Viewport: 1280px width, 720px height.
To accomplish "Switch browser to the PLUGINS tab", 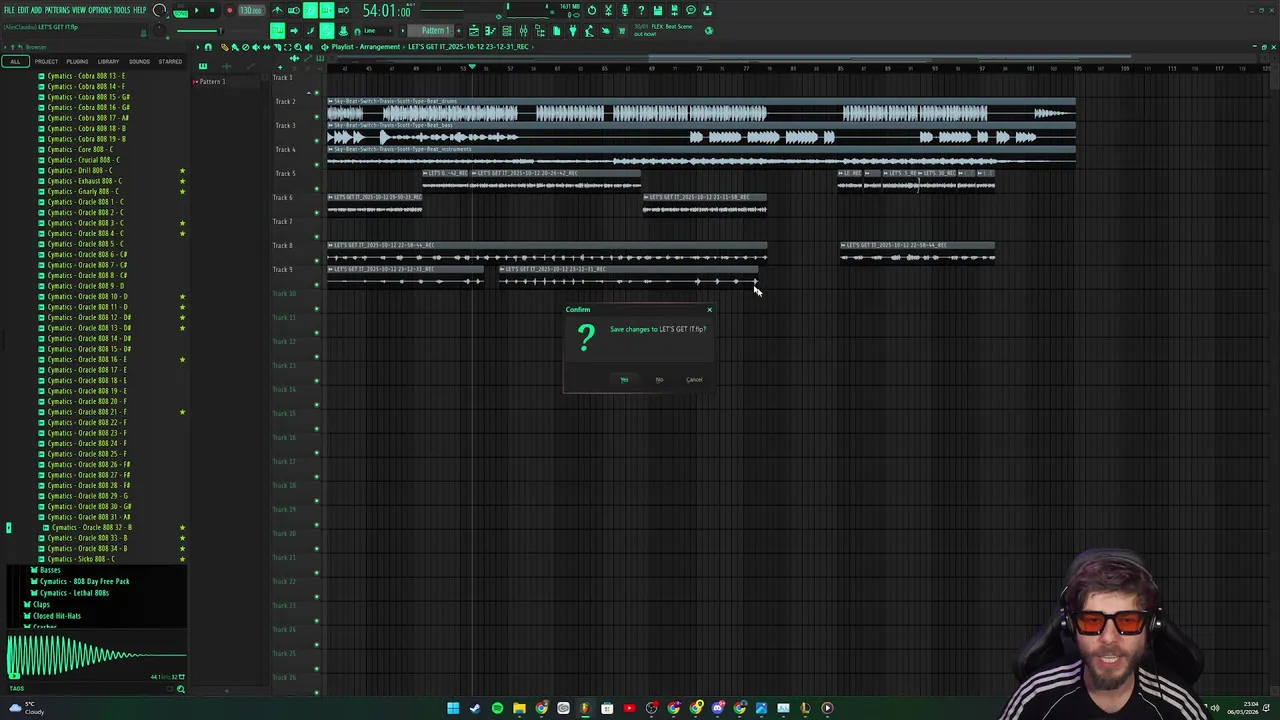I will pyautogui.click(x=77, y=62).
